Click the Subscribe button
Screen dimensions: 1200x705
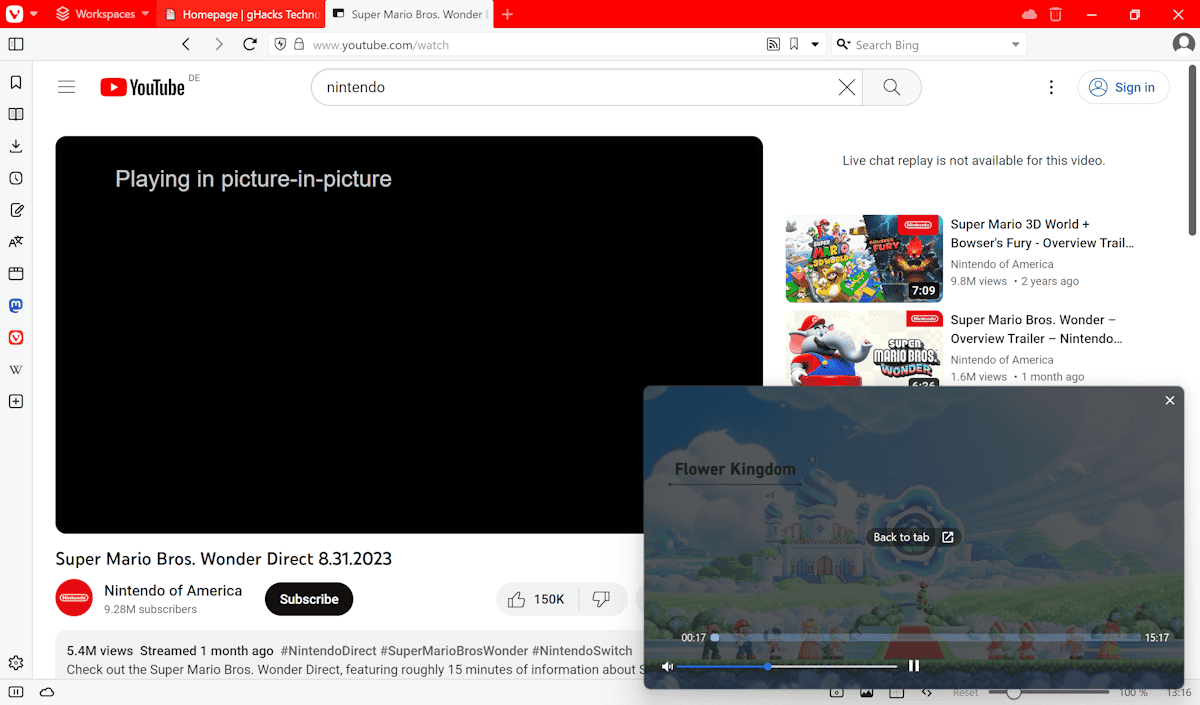point(309,599)
